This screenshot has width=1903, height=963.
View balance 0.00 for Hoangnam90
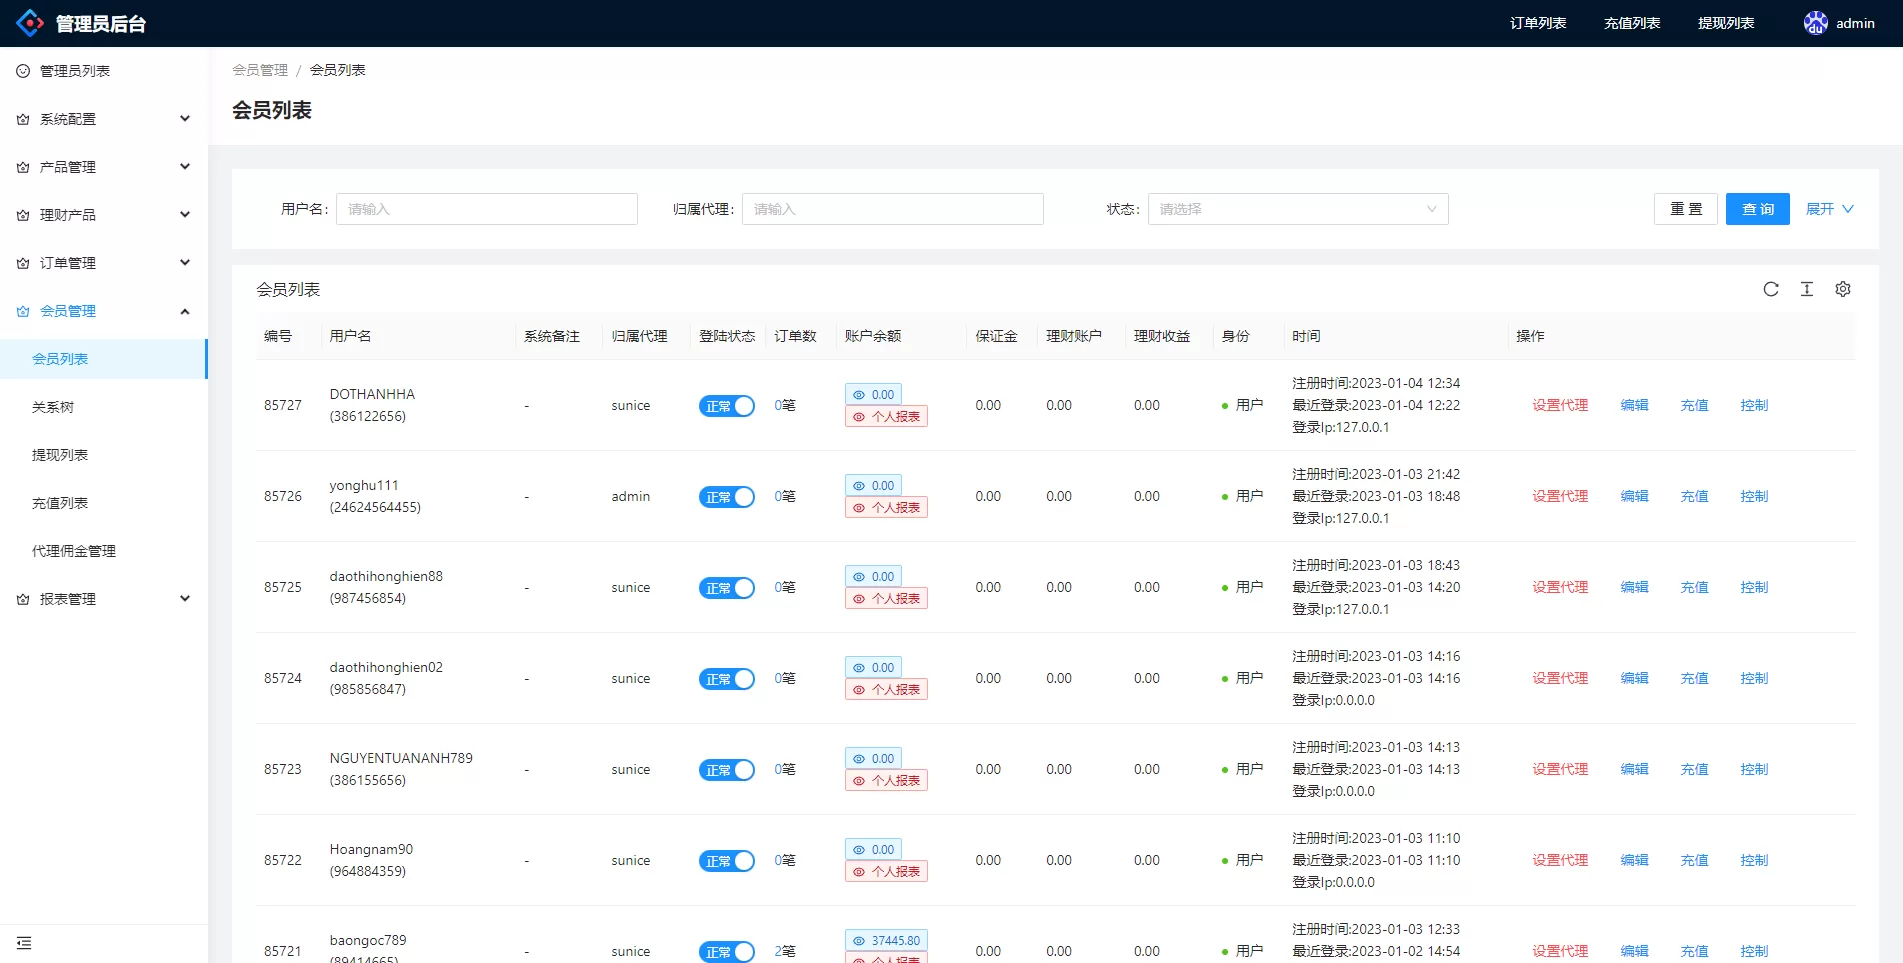(x=873, y=849)
